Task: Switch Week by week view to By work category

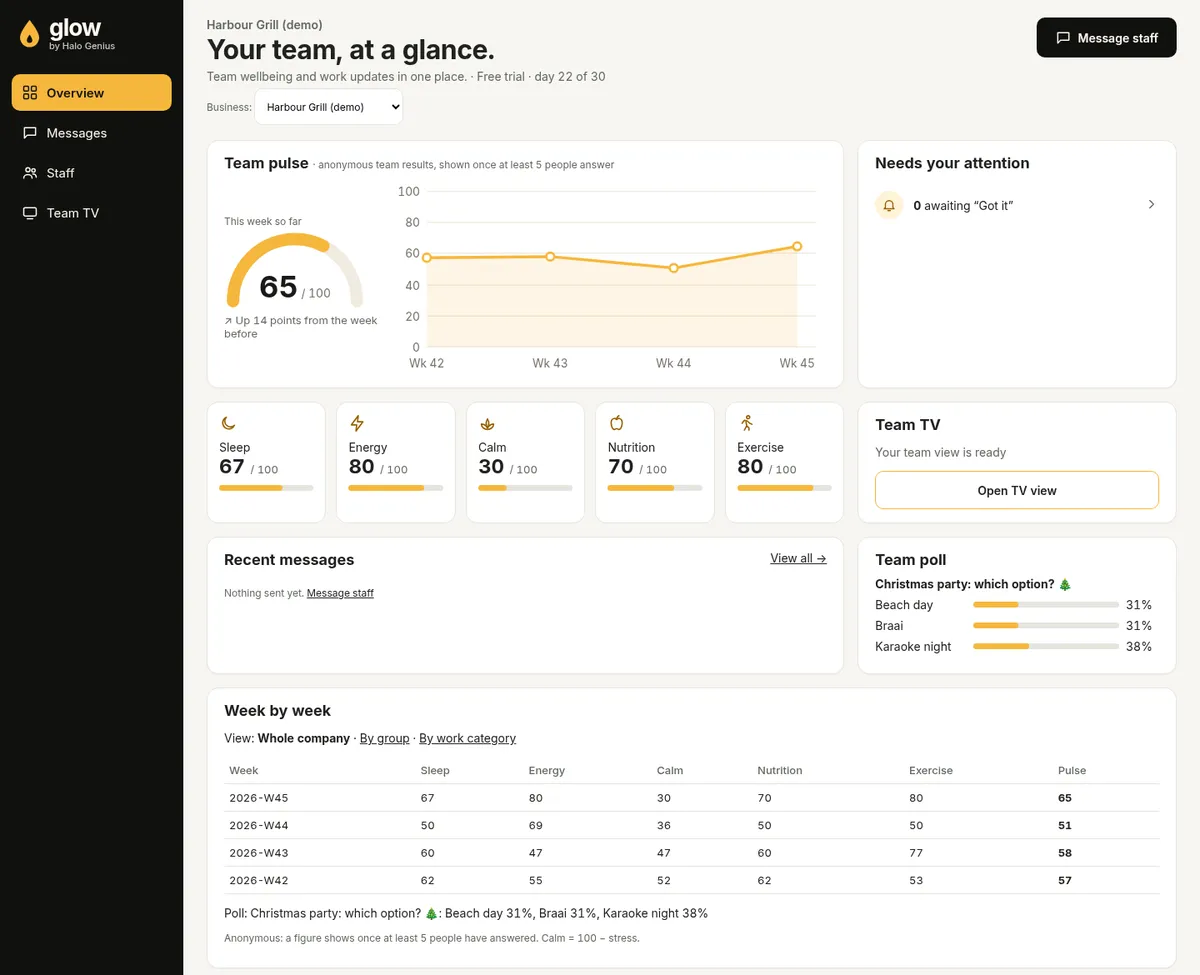Action: [x=468, y=738]
